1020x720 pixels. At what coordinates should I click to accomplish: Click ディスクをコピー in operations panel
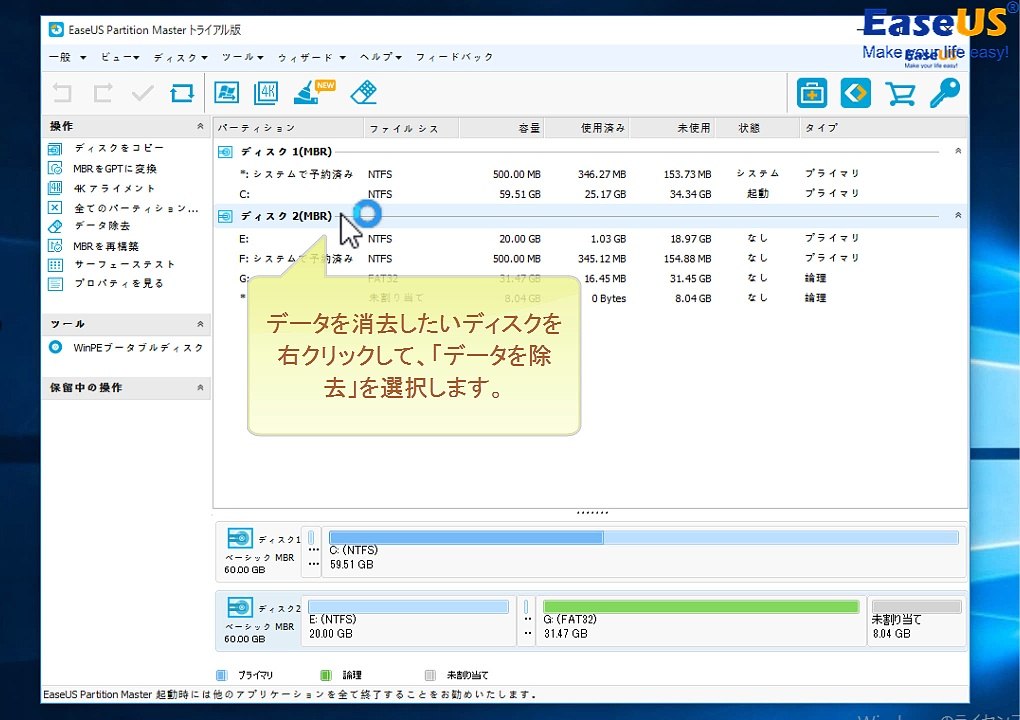[x=118, y=148]
